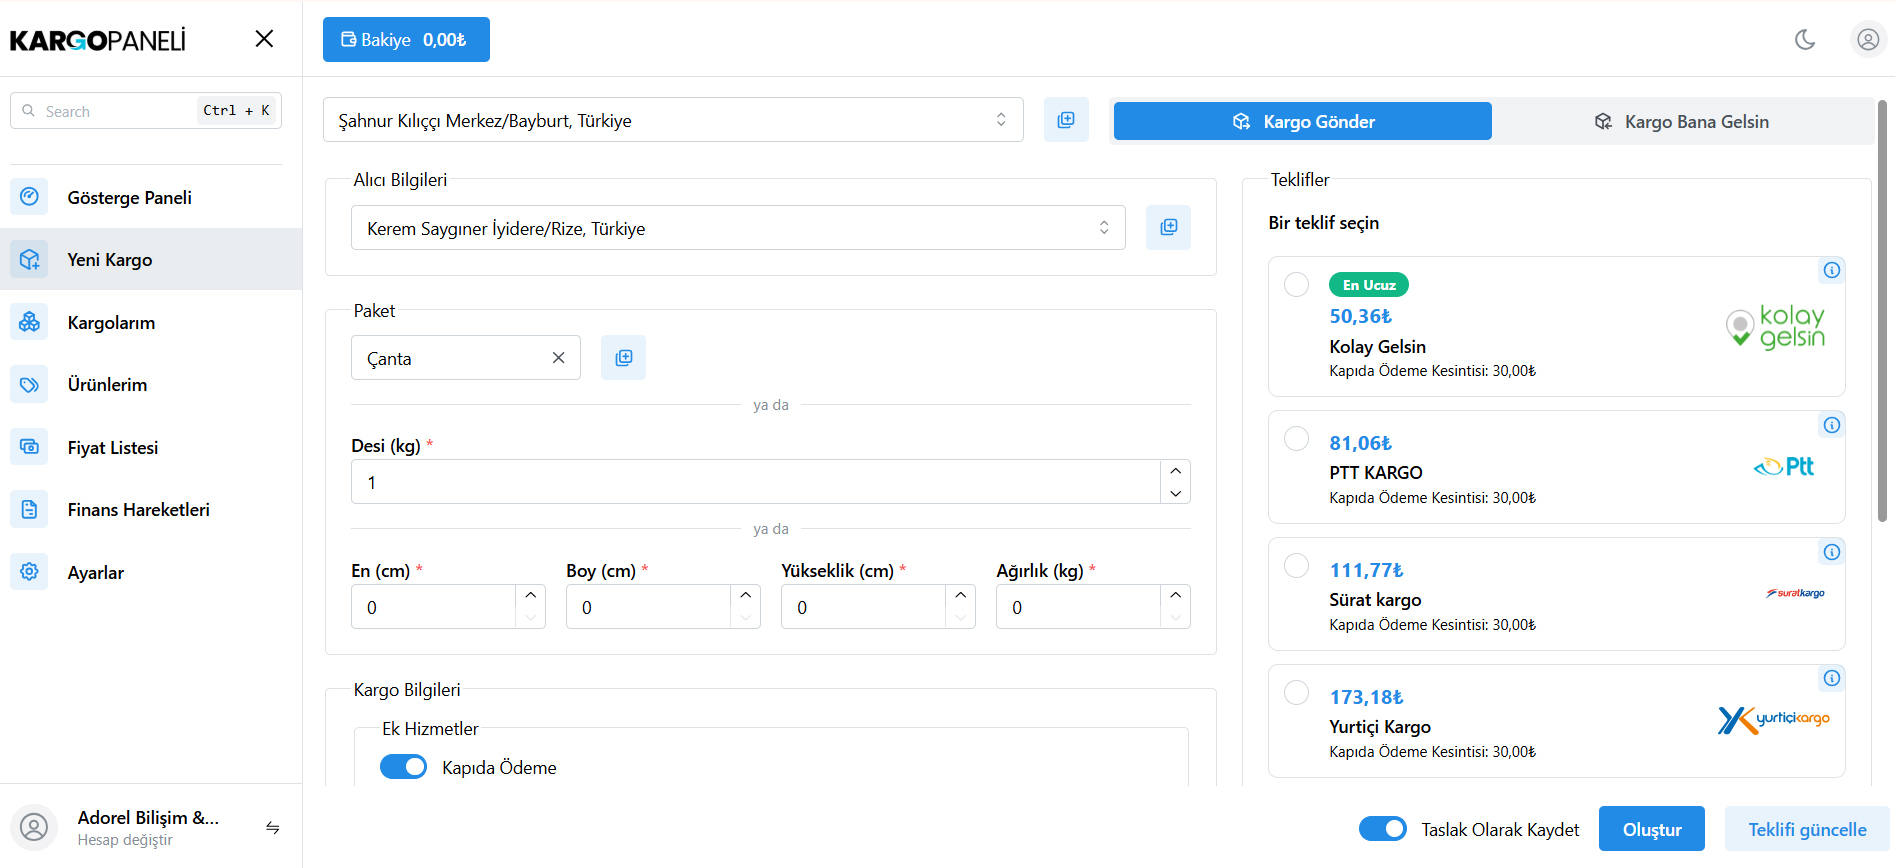
Task: Add new recipient icon button
Action: pos(1168,227)
